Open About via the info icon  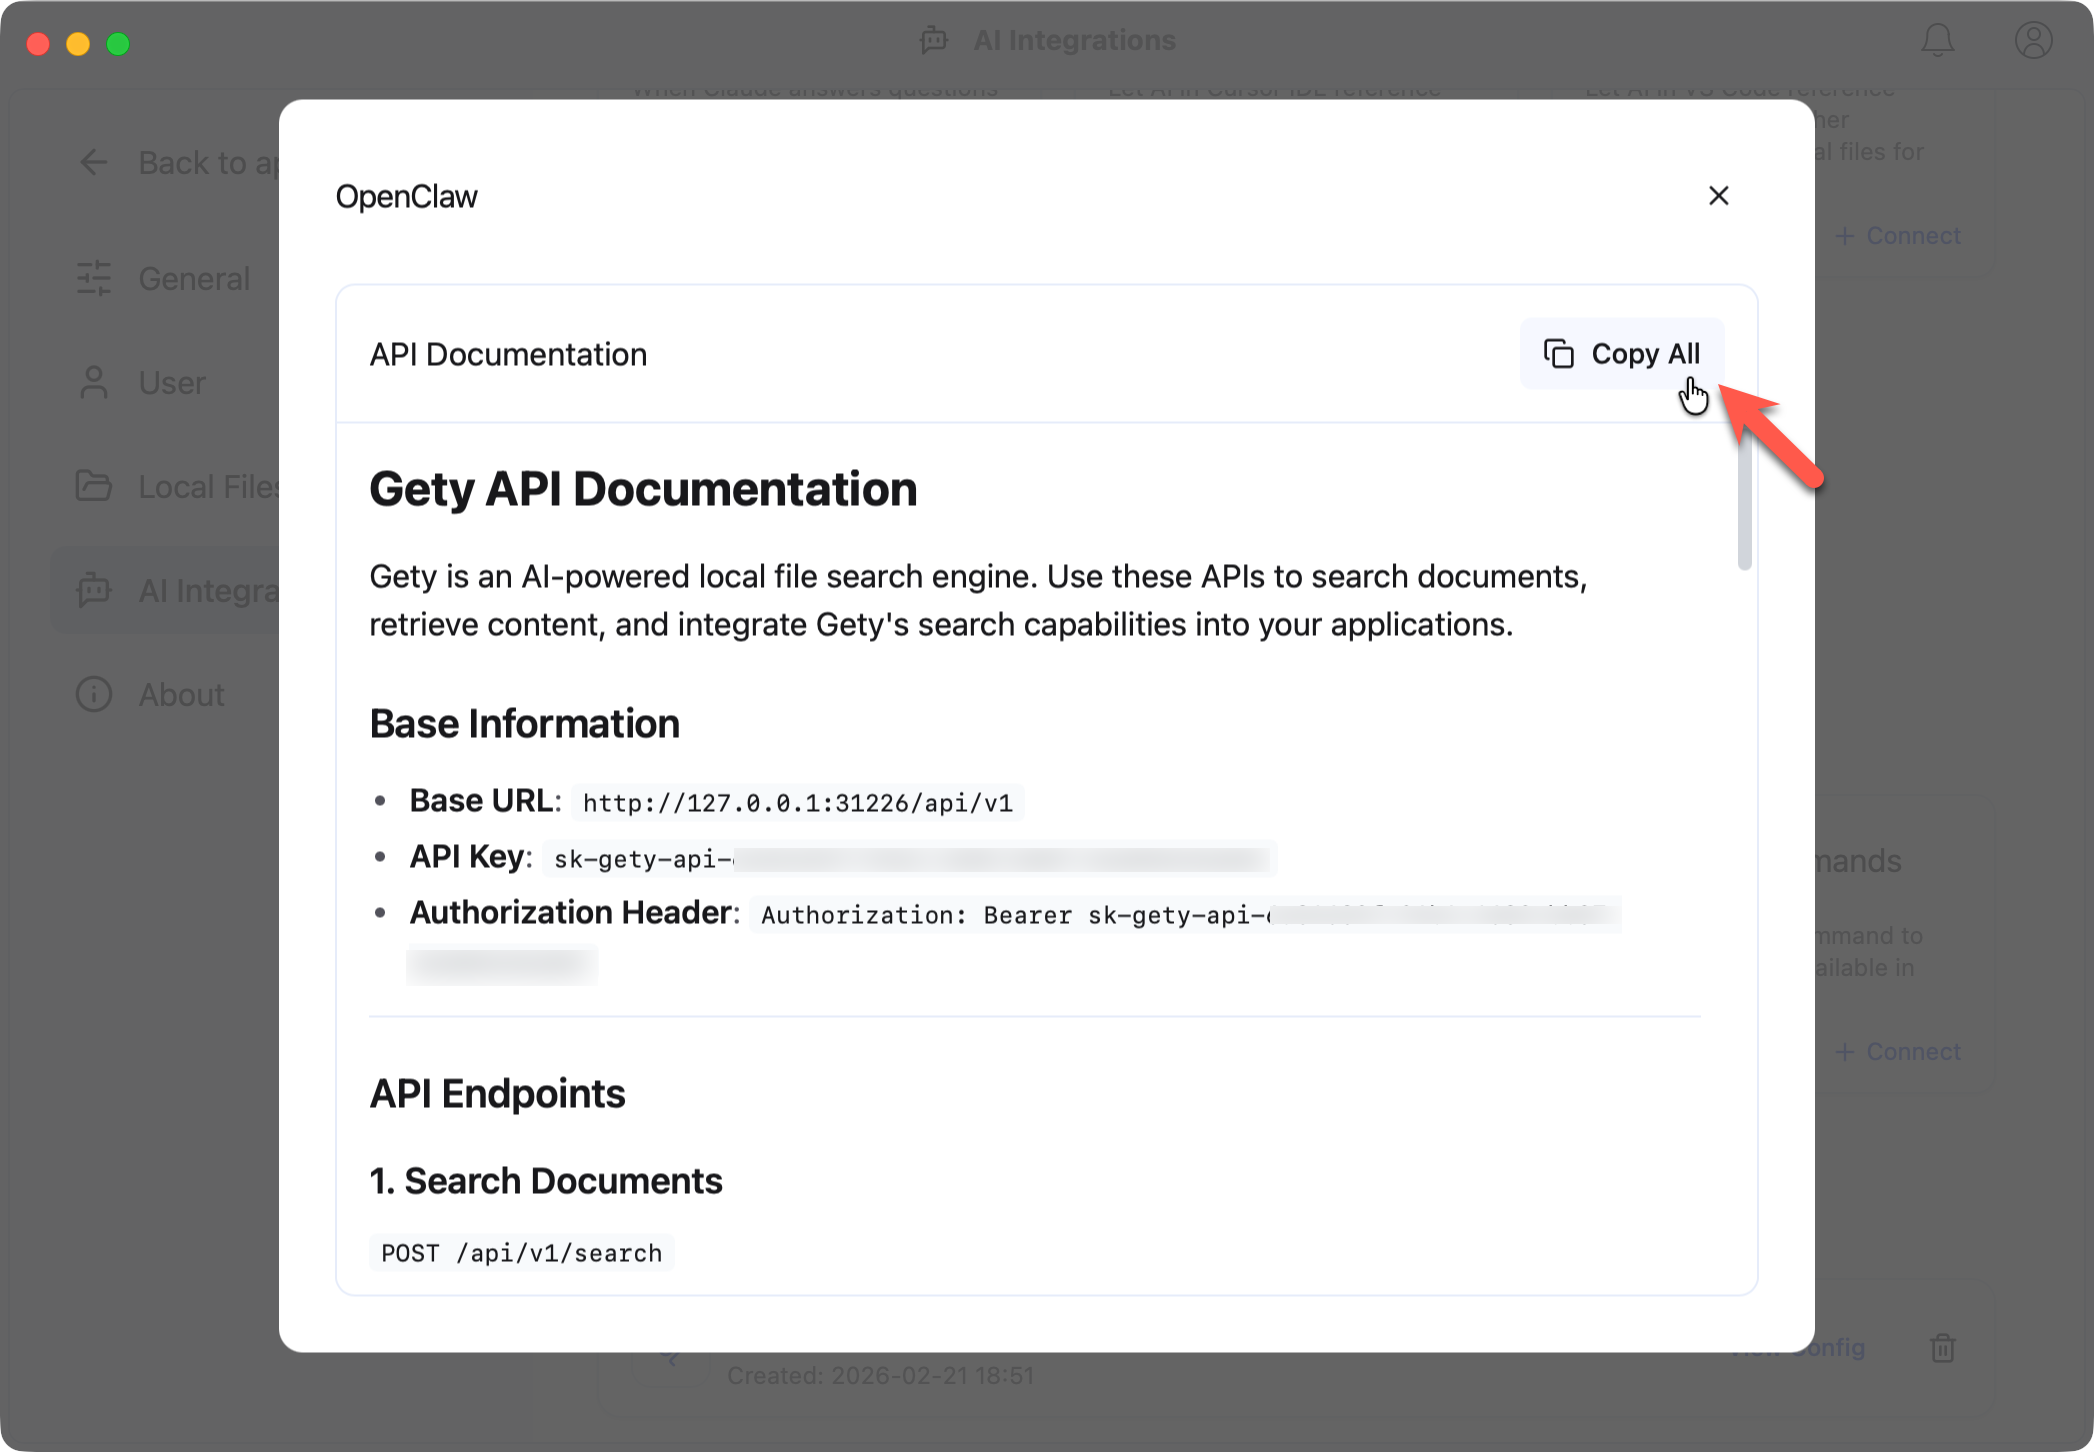tap(94, 694)
